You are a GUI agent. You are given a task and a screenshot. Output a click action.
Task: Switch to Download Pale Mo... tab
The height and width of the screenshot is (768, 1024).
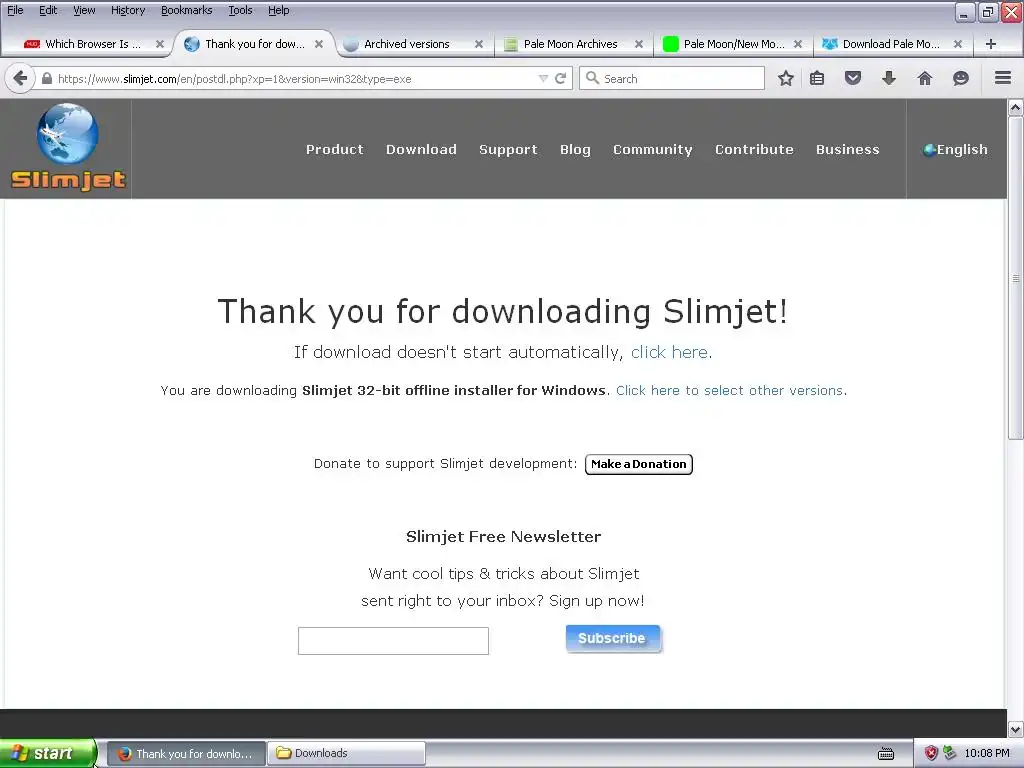click(x=891, y=44)
